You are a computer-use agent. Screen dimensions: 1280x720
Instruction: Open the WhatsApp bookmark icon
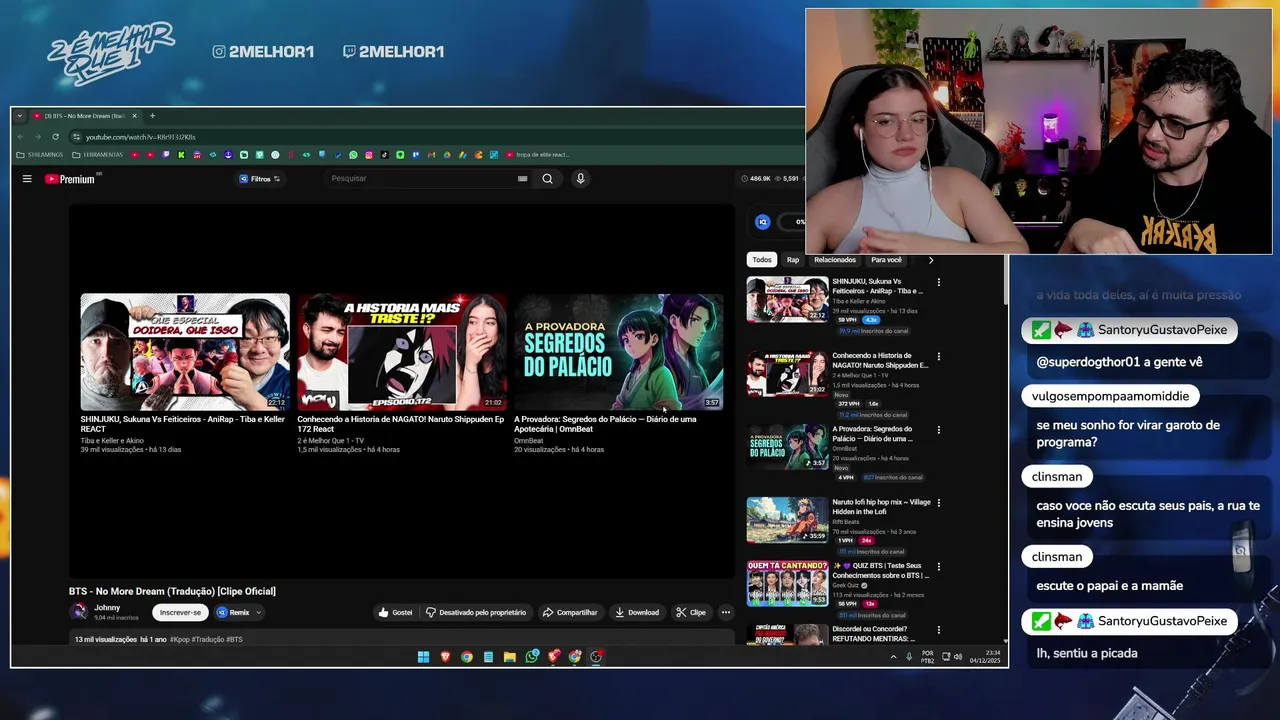[x=353, y=155]
